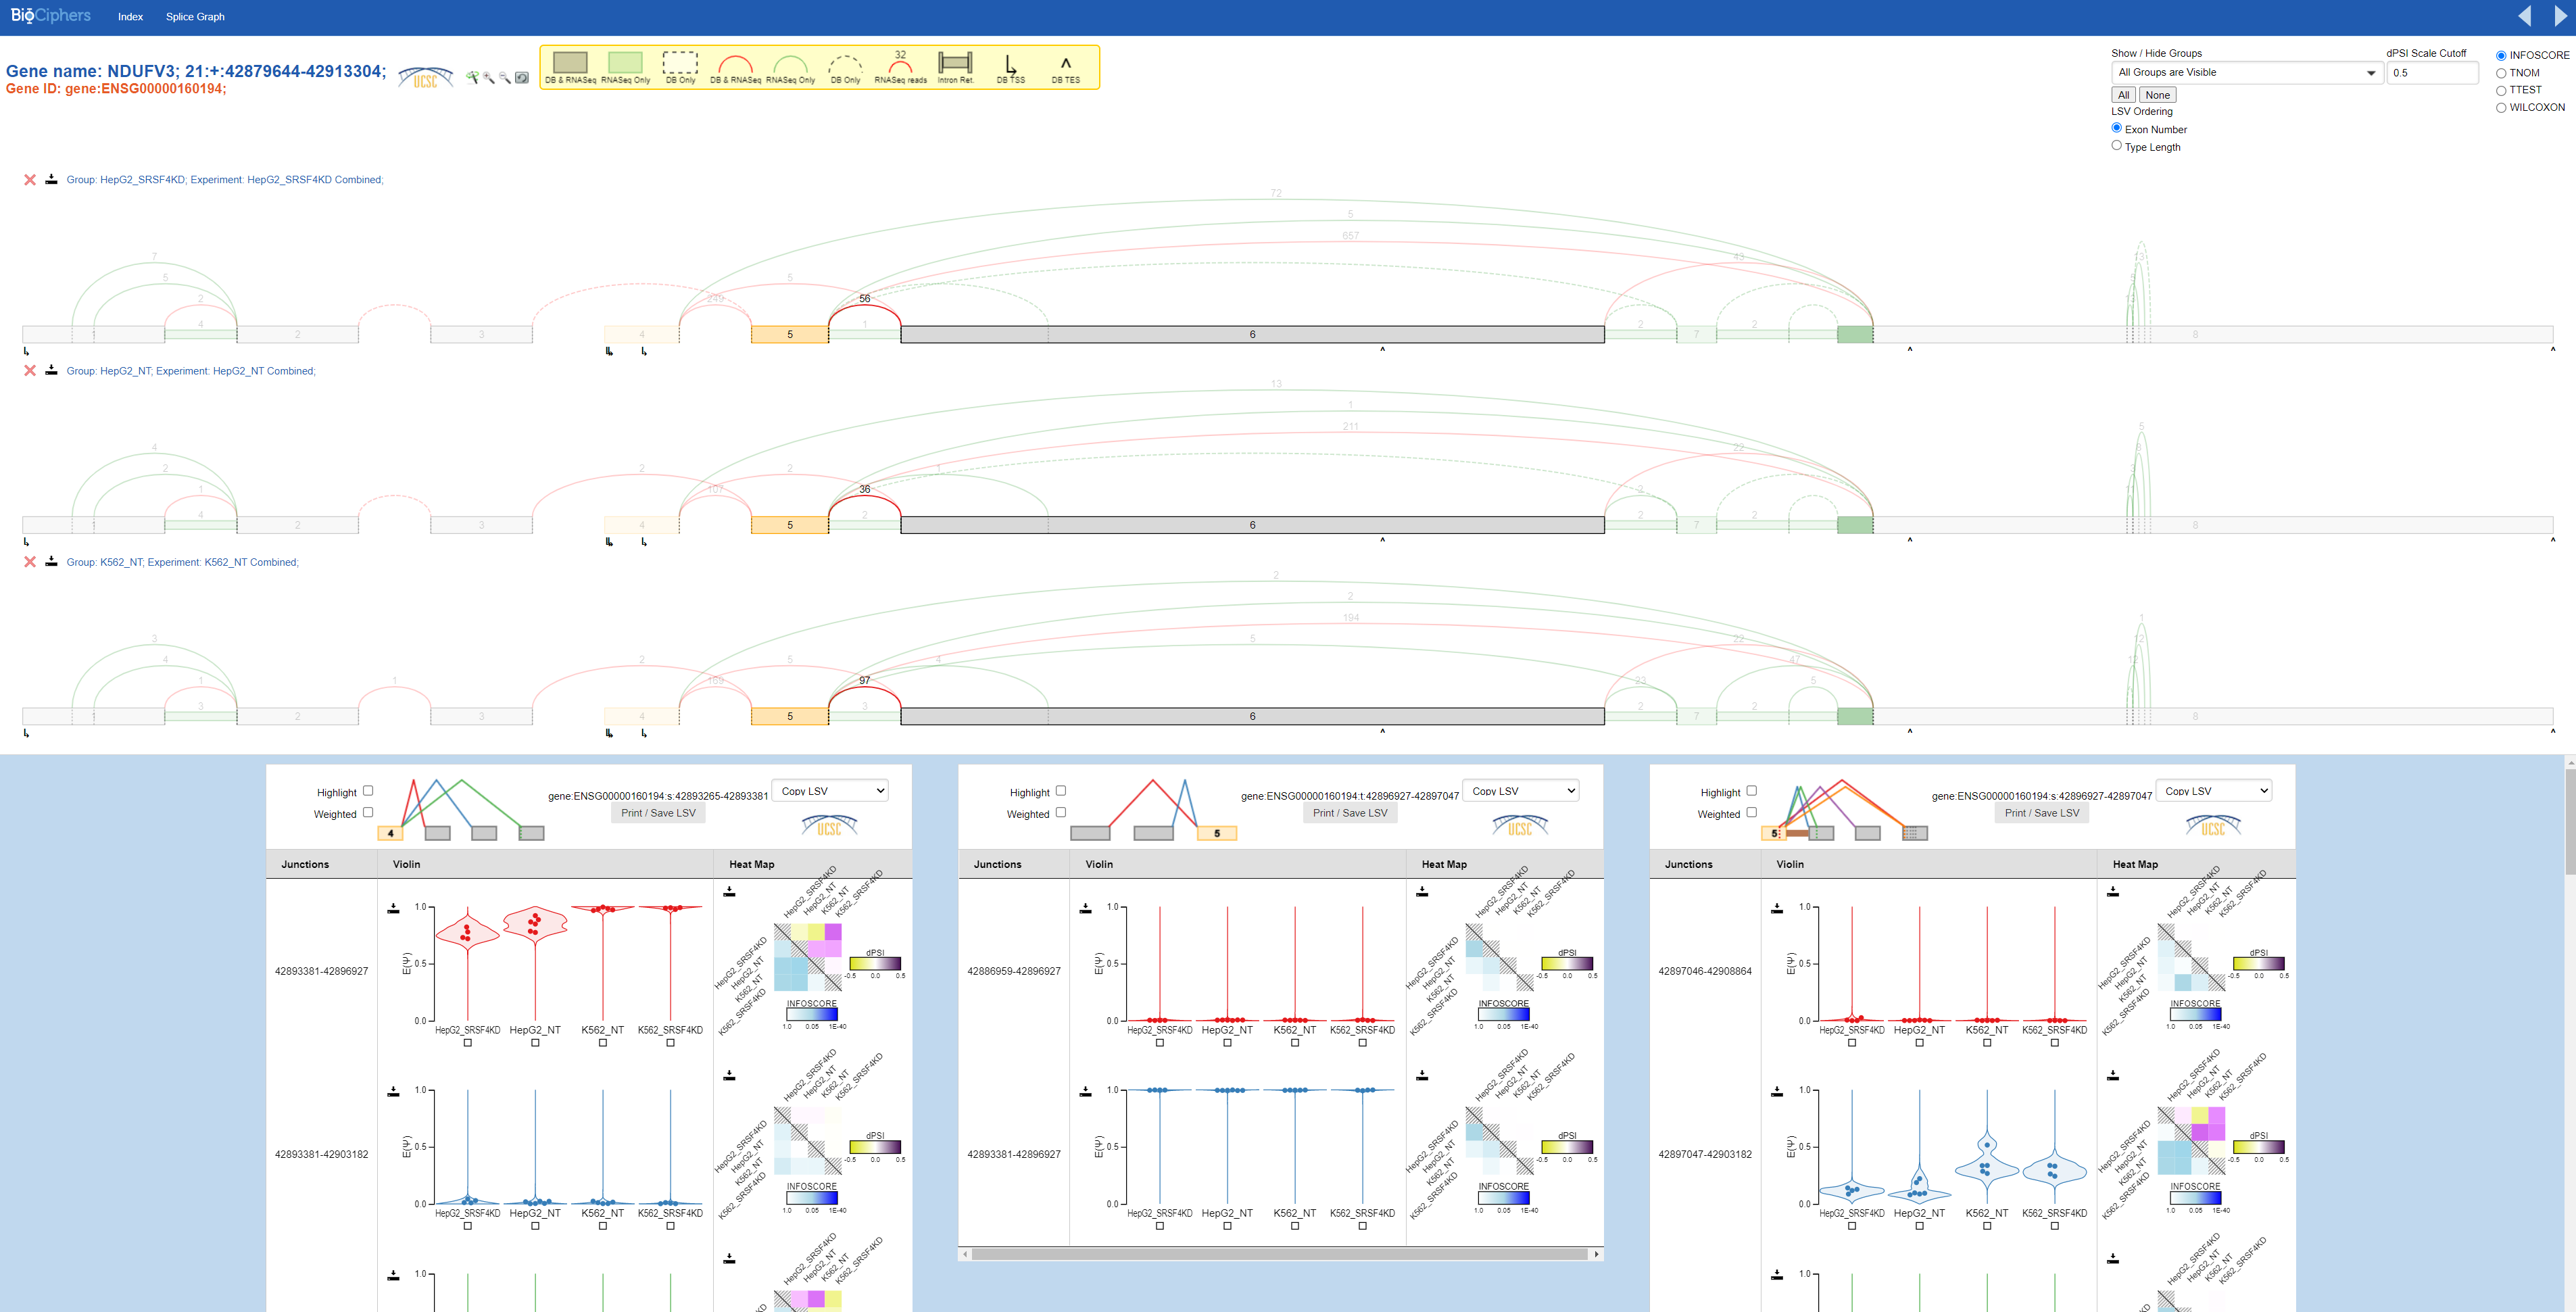Check Weighted in LSV s:42893265-42893381 panel
The width and height of the screenshot is (2576, 1312).
point(368,812)
